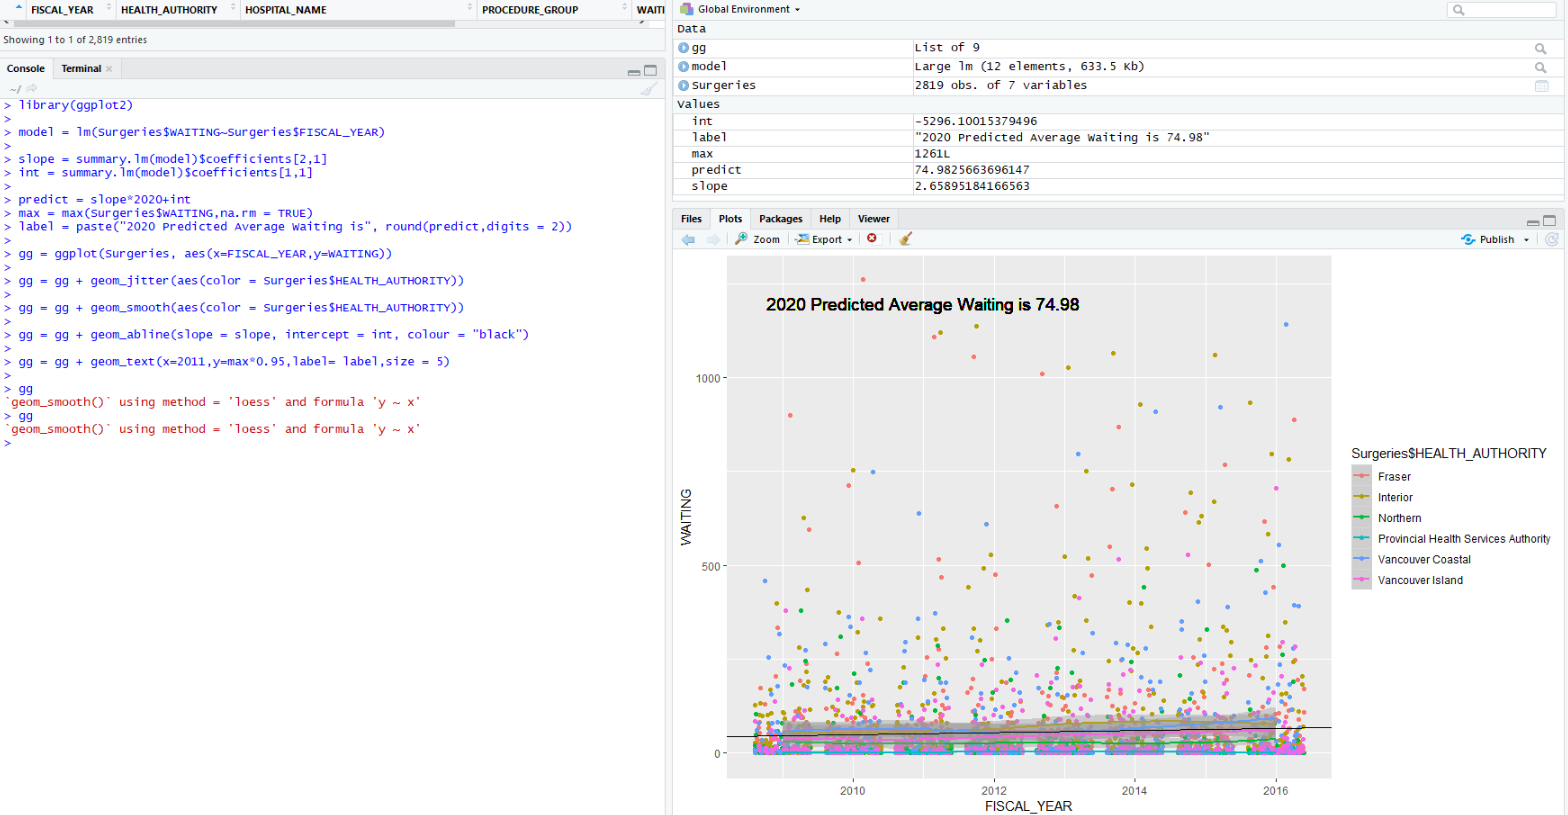
Task: Go to next plot arrow
Action: [713, 239]
